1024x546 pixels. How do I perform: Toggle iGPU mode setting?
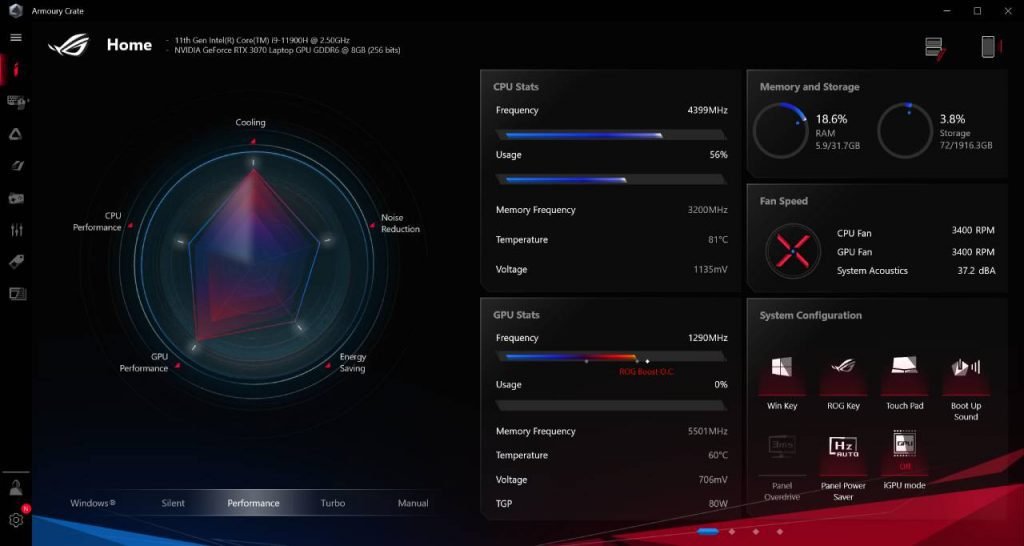(x=904, y=460)
